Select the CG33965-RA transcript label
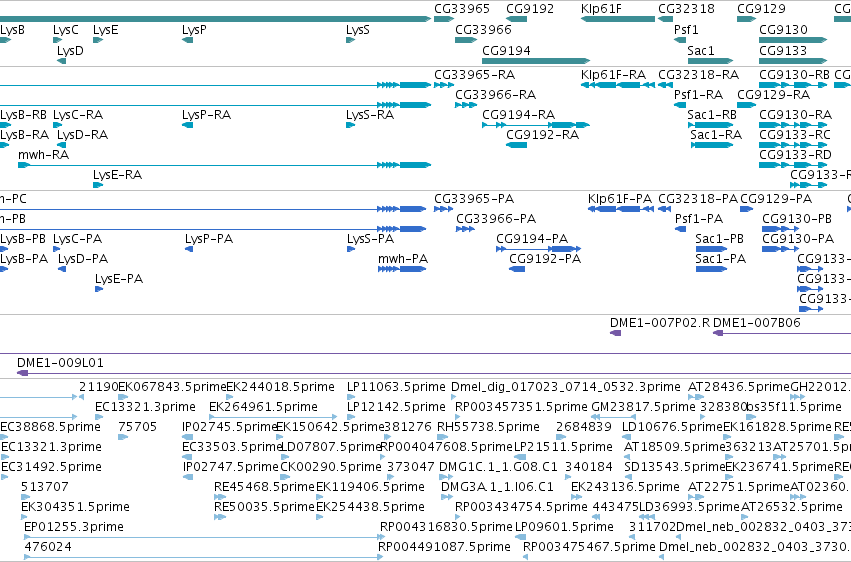The image size is (851, 562). click(474, 75)
